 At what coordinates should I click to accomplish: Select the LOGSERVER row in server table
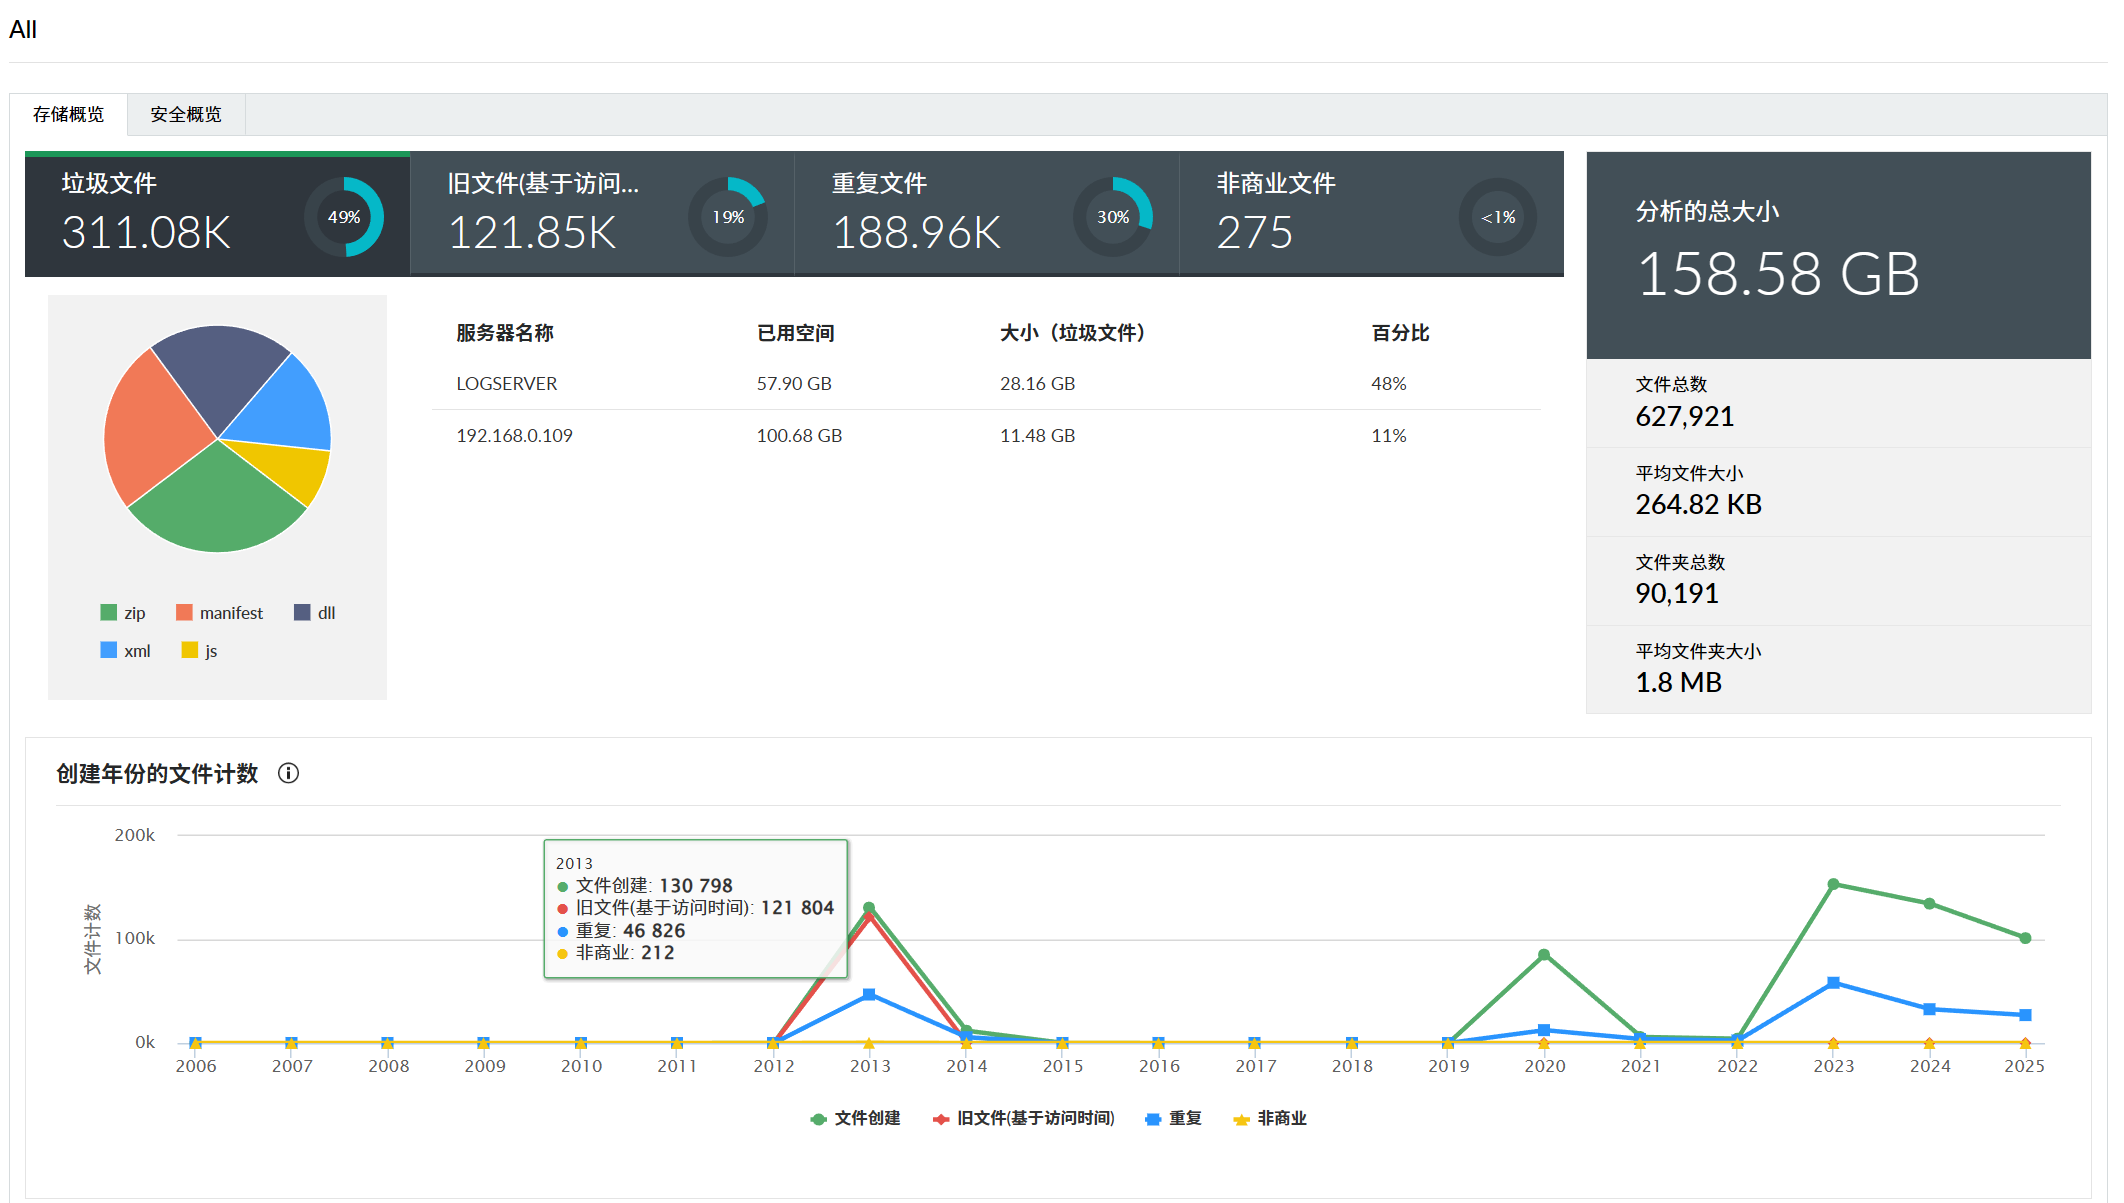pos(506,384)
